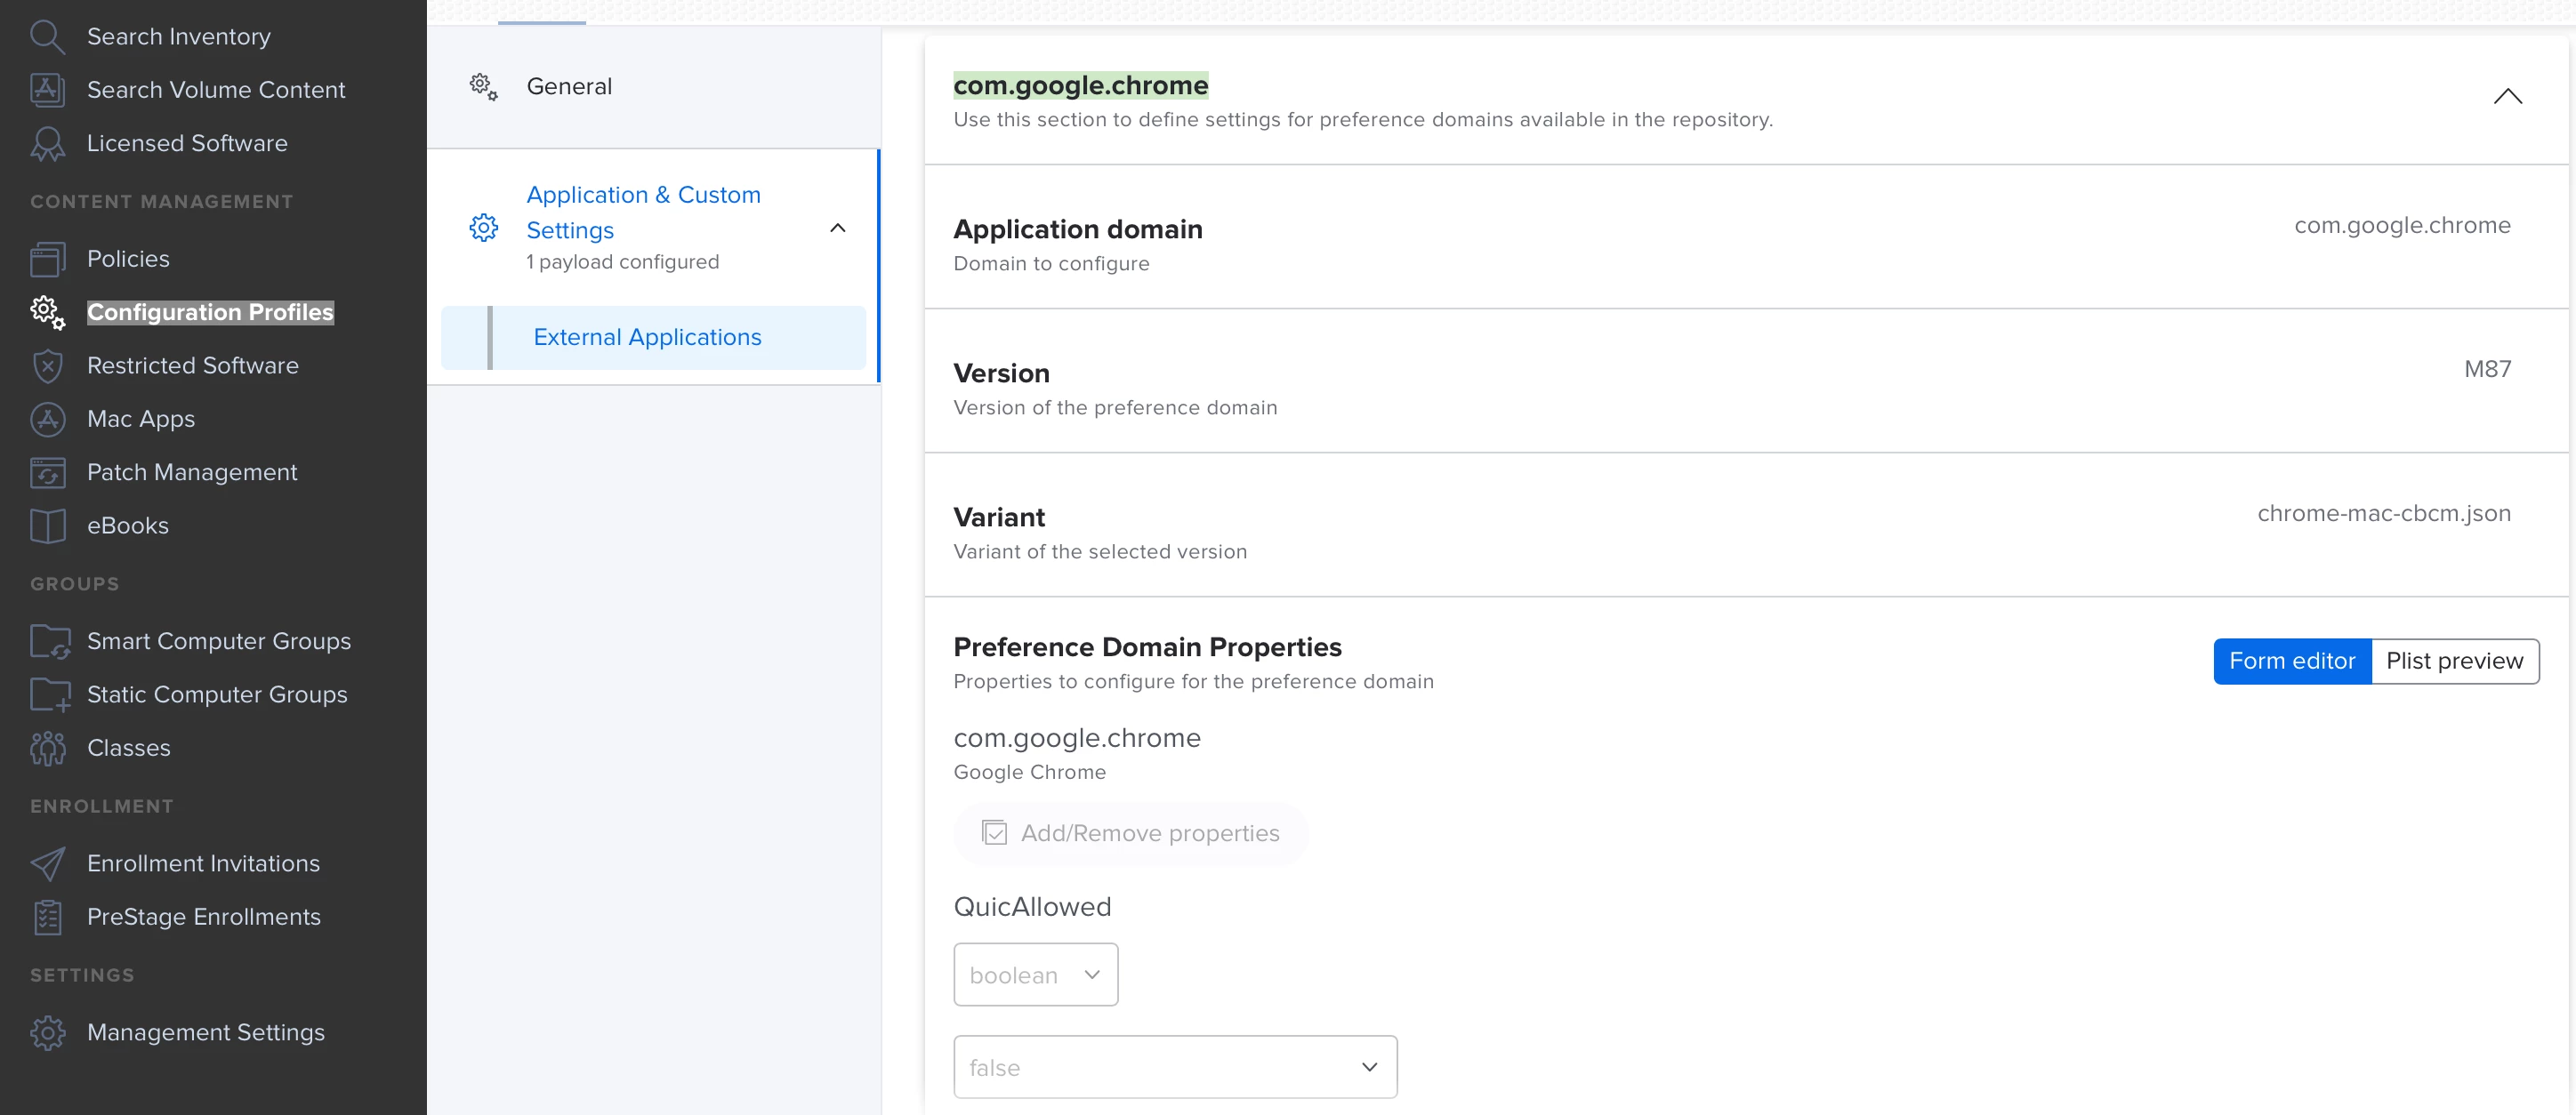
Task: Open Policies in sidebar
Action: click(x=128, y=259)
